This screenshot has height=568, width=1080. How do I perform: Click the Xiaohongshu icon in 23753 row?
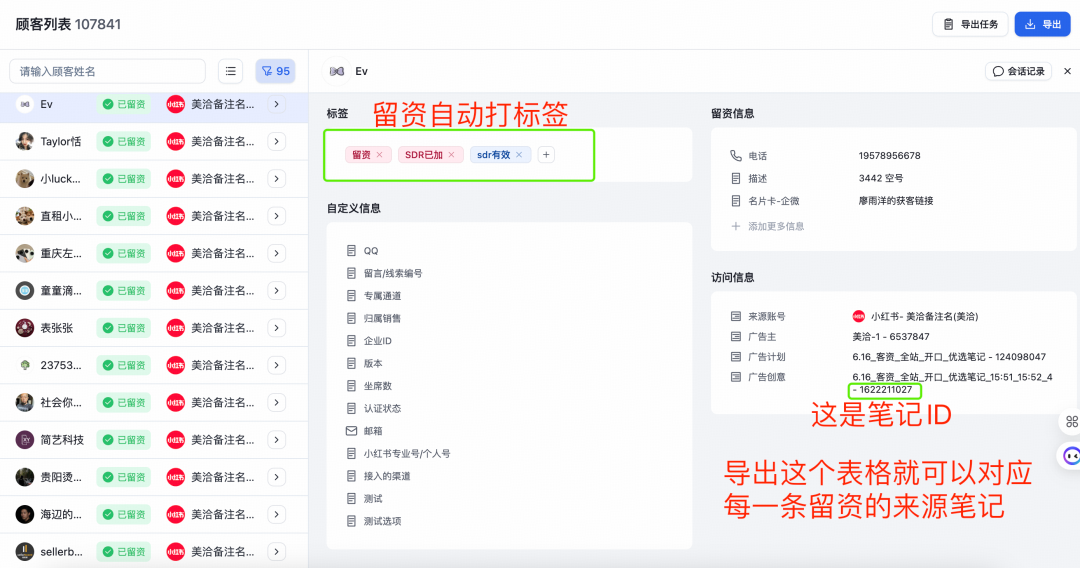tap(176, 365)
